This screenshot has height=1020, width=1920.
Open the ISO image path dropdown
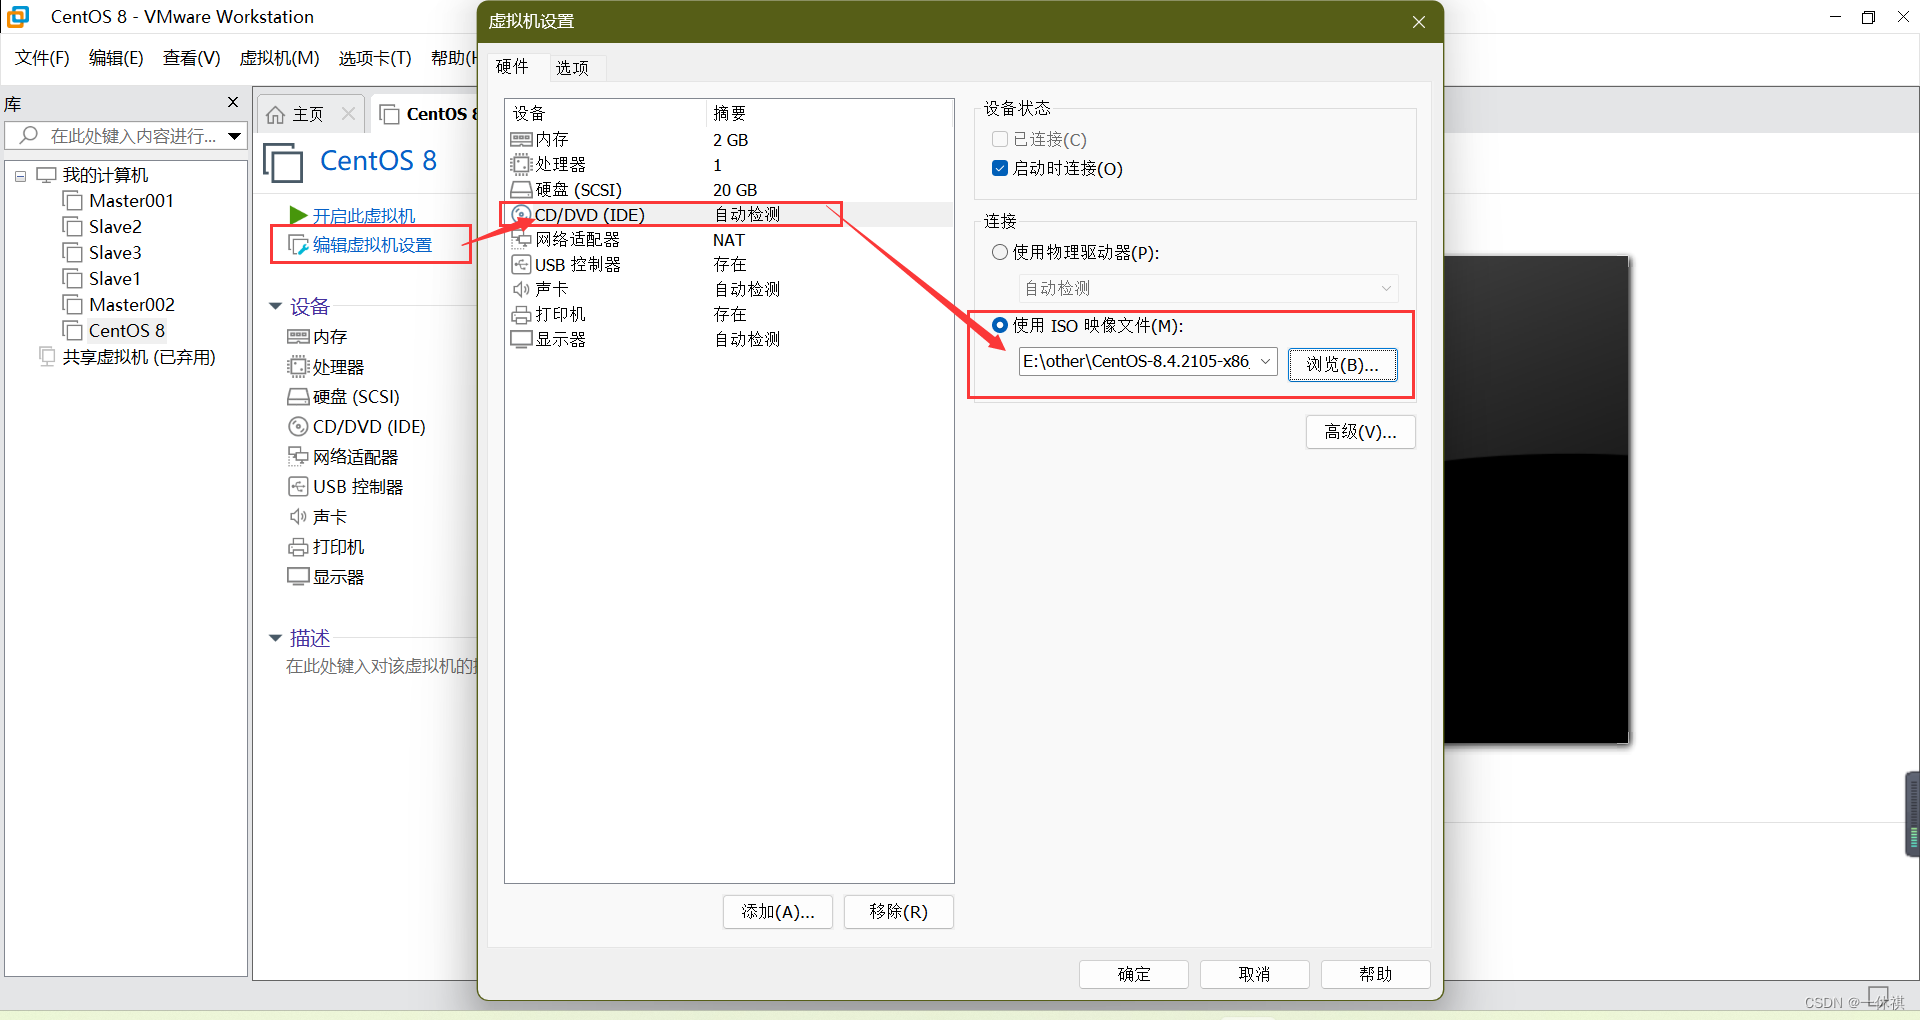pos(1265,361)
